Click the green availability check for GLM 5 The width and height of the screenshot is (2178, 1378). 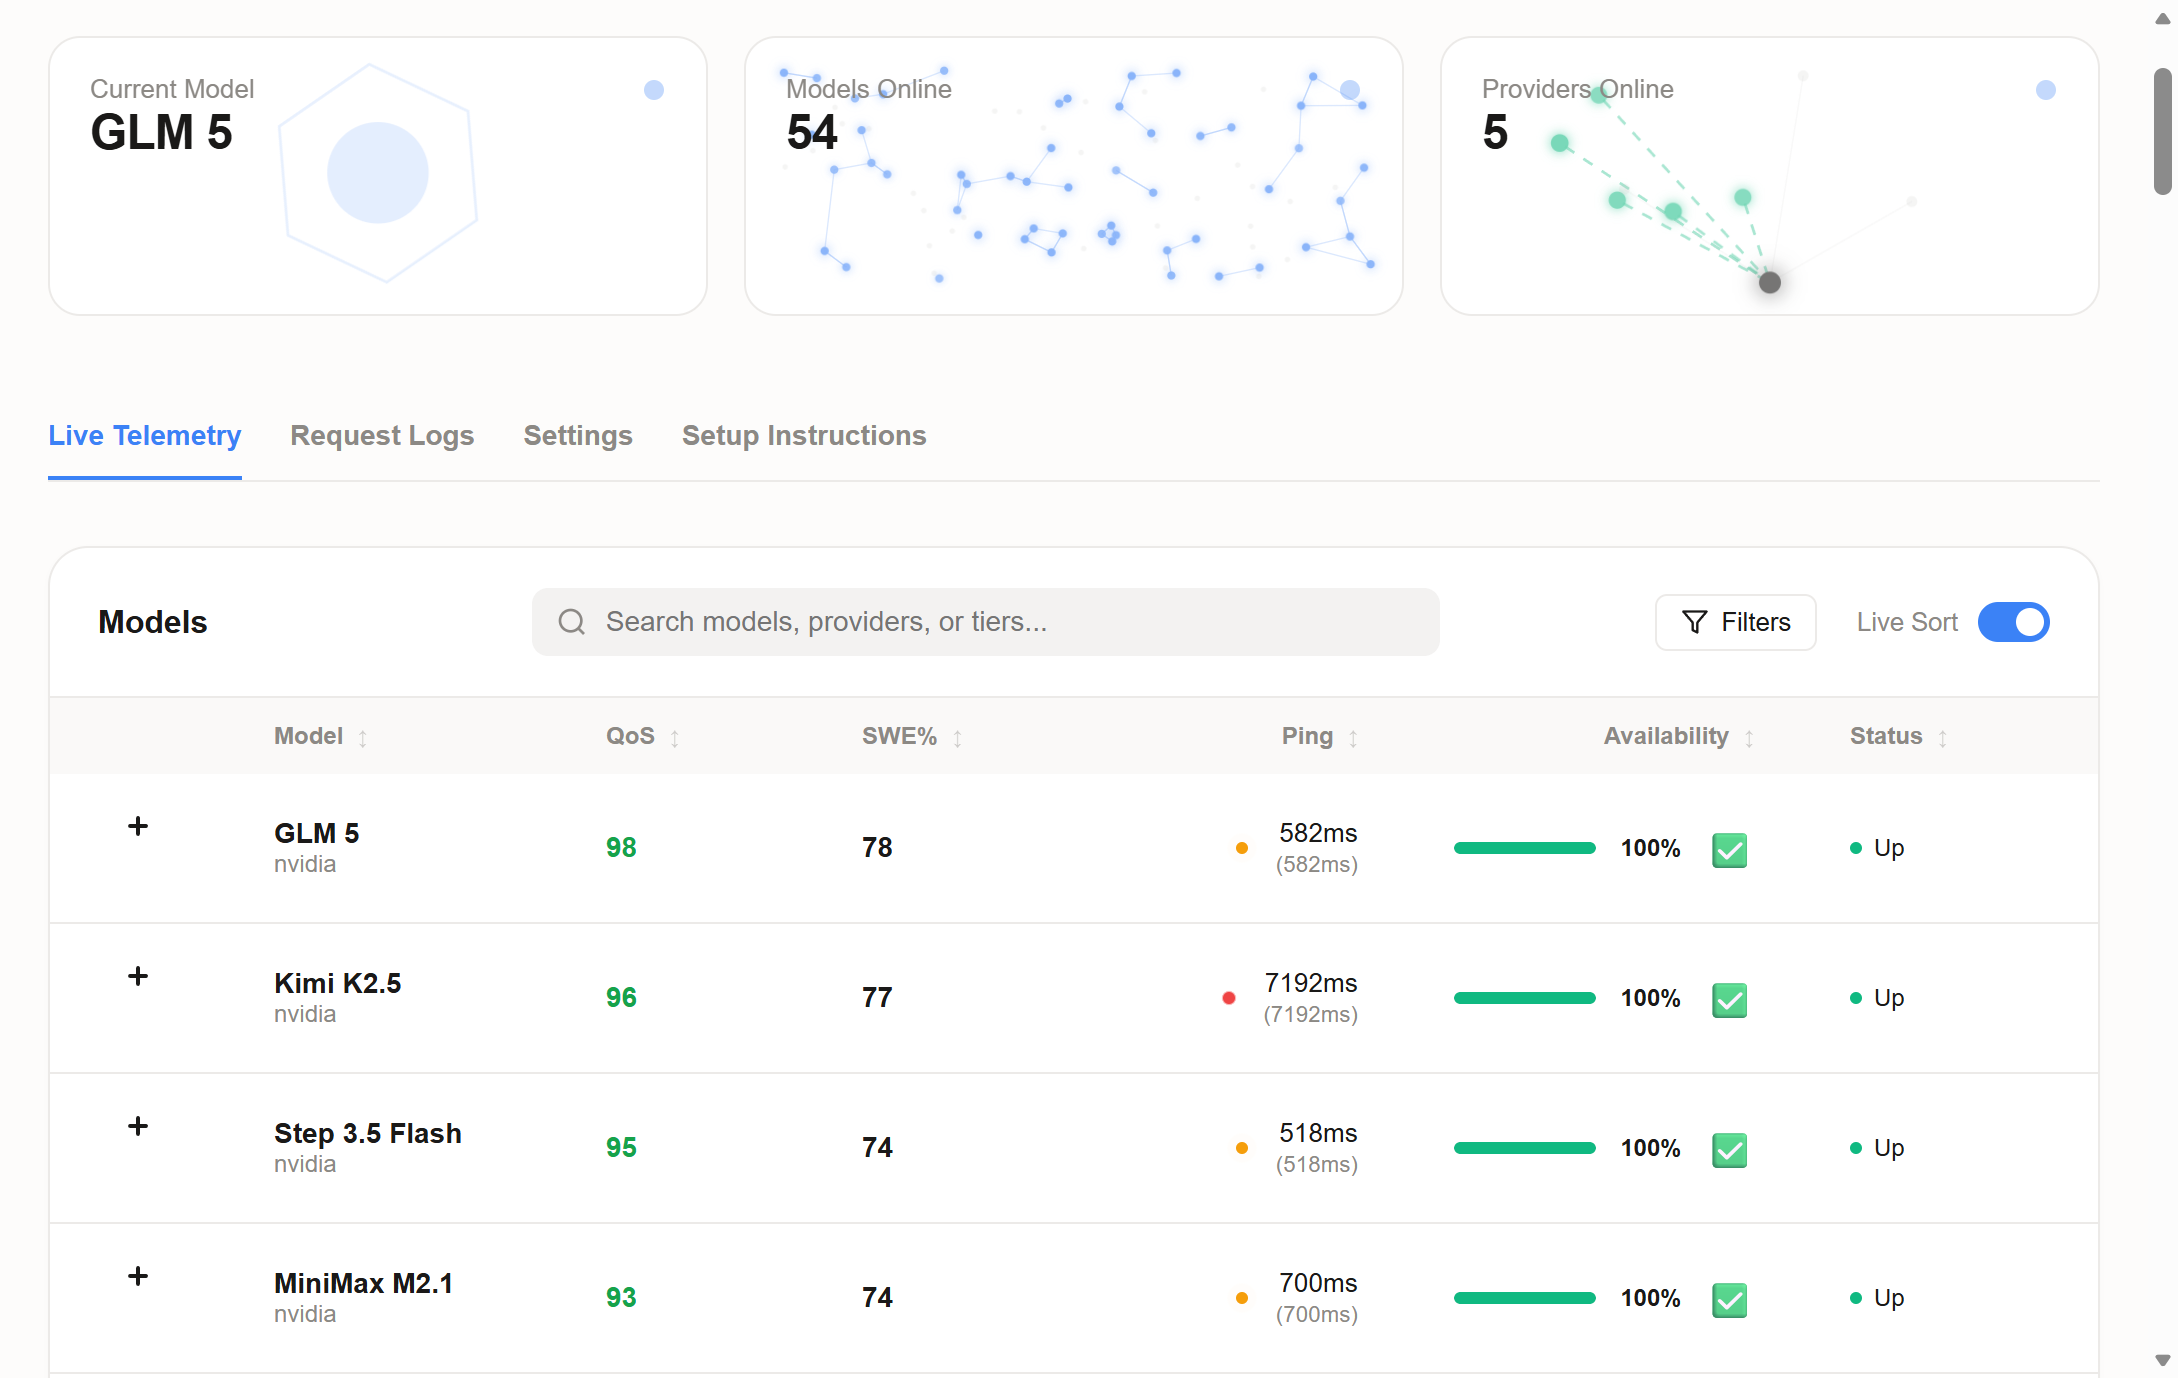(1729, 850)
